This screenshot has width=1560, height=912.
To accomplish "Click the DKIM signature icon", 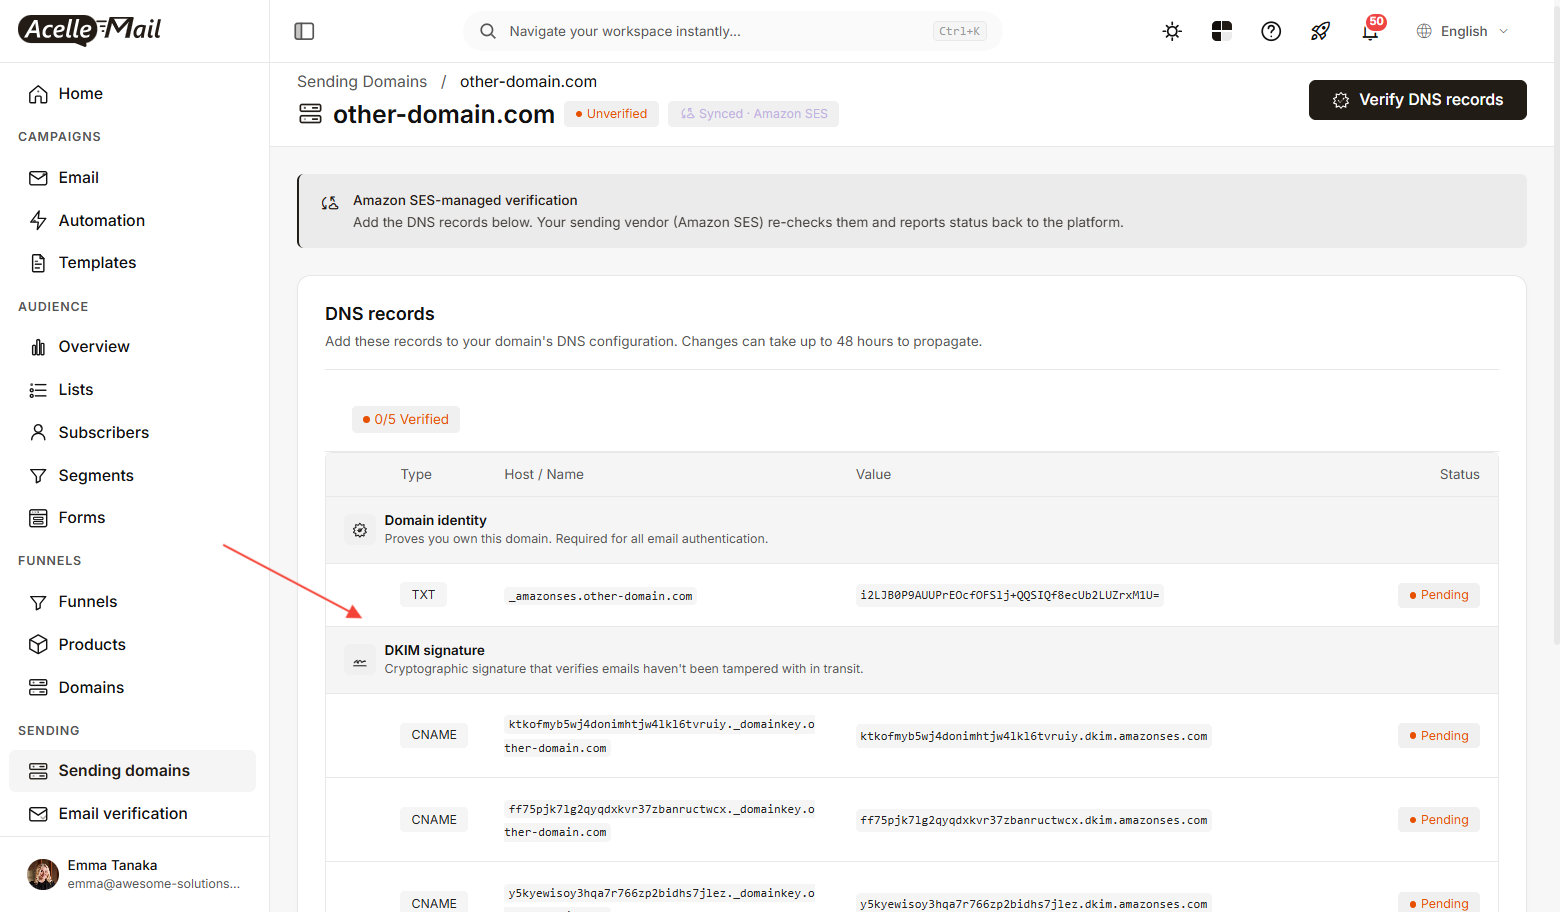I will pyautogui.click(x=360, y=660).
